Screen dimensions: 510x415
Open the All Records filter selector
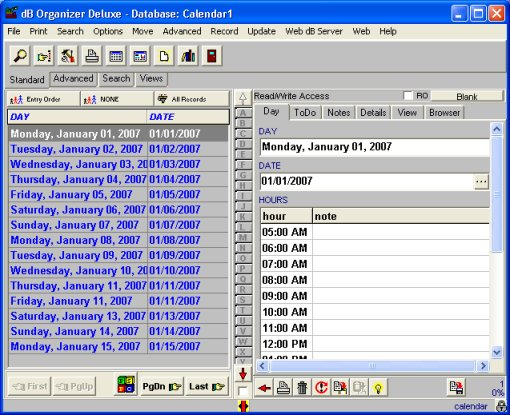click(192, 99)
